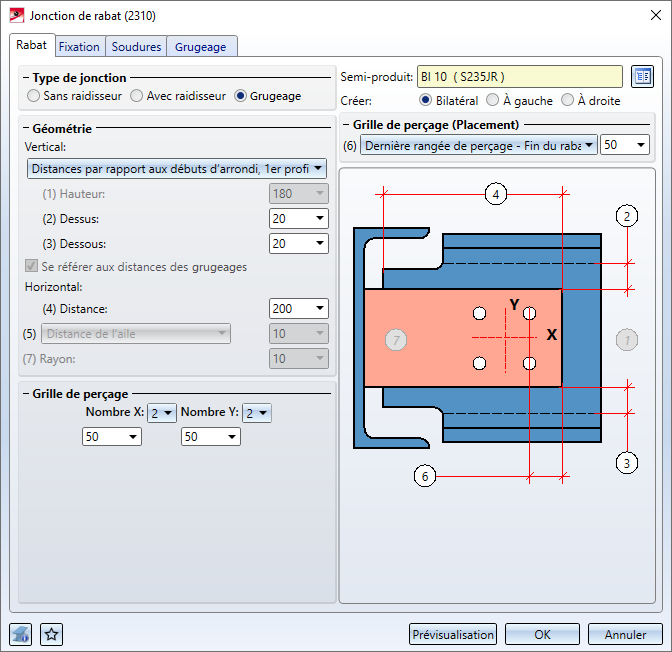Open the semi-product catalogue browser icon
Viewport: 672px width, 652px height.
(642, 77)
